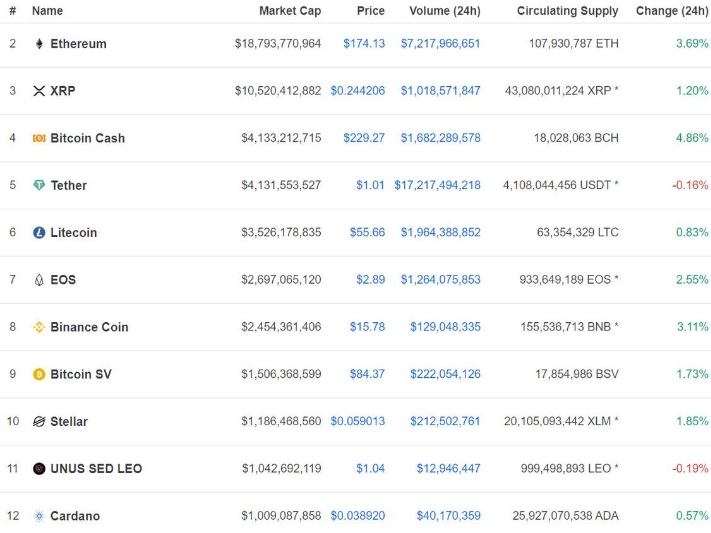Click the Bitcoin SV gold icon
This screenshot has width=711, height=533.
(x=39, y=374)
